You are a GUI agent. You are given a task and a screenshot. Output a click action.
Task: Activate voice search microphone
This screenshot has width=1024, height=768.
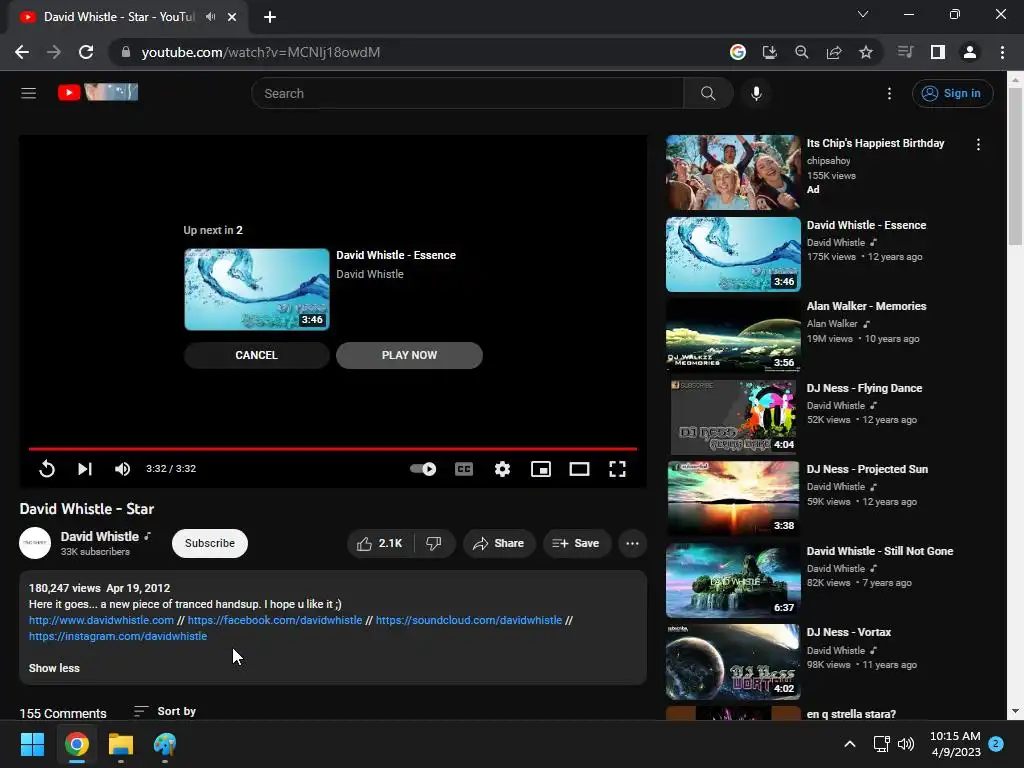756,93
